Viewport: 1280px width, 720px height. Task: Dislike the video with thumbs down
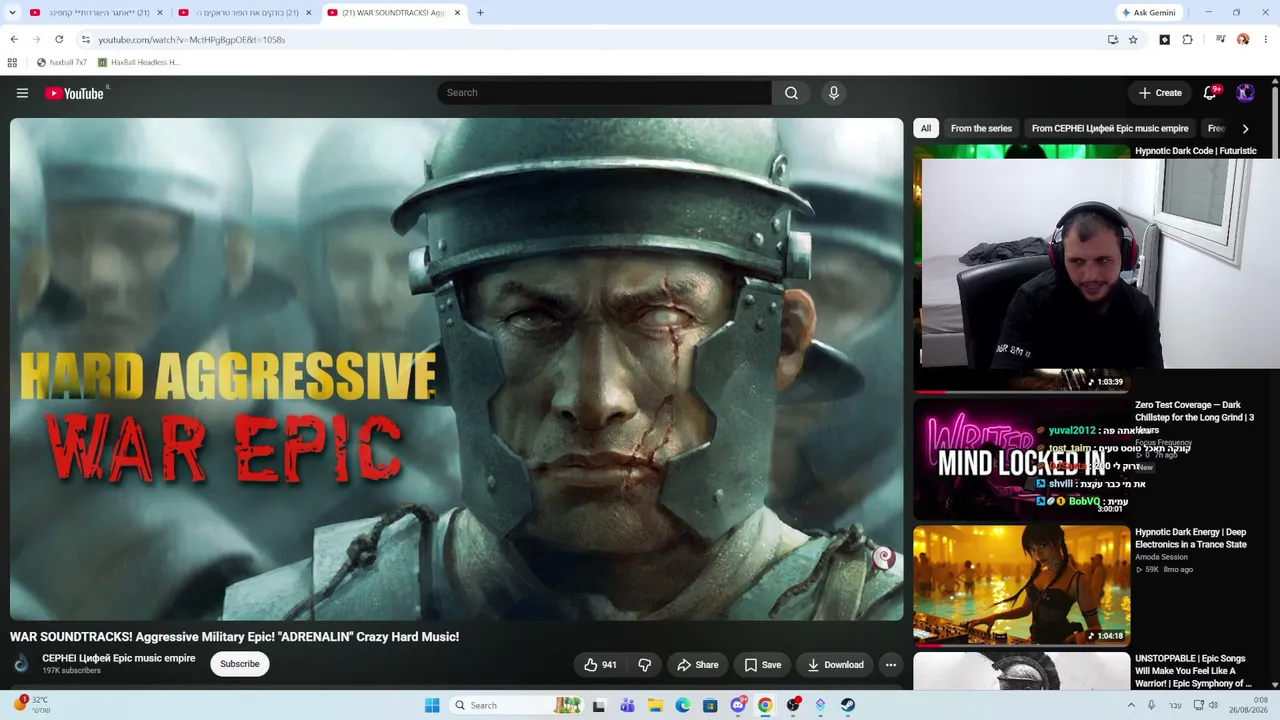point(645,665)
